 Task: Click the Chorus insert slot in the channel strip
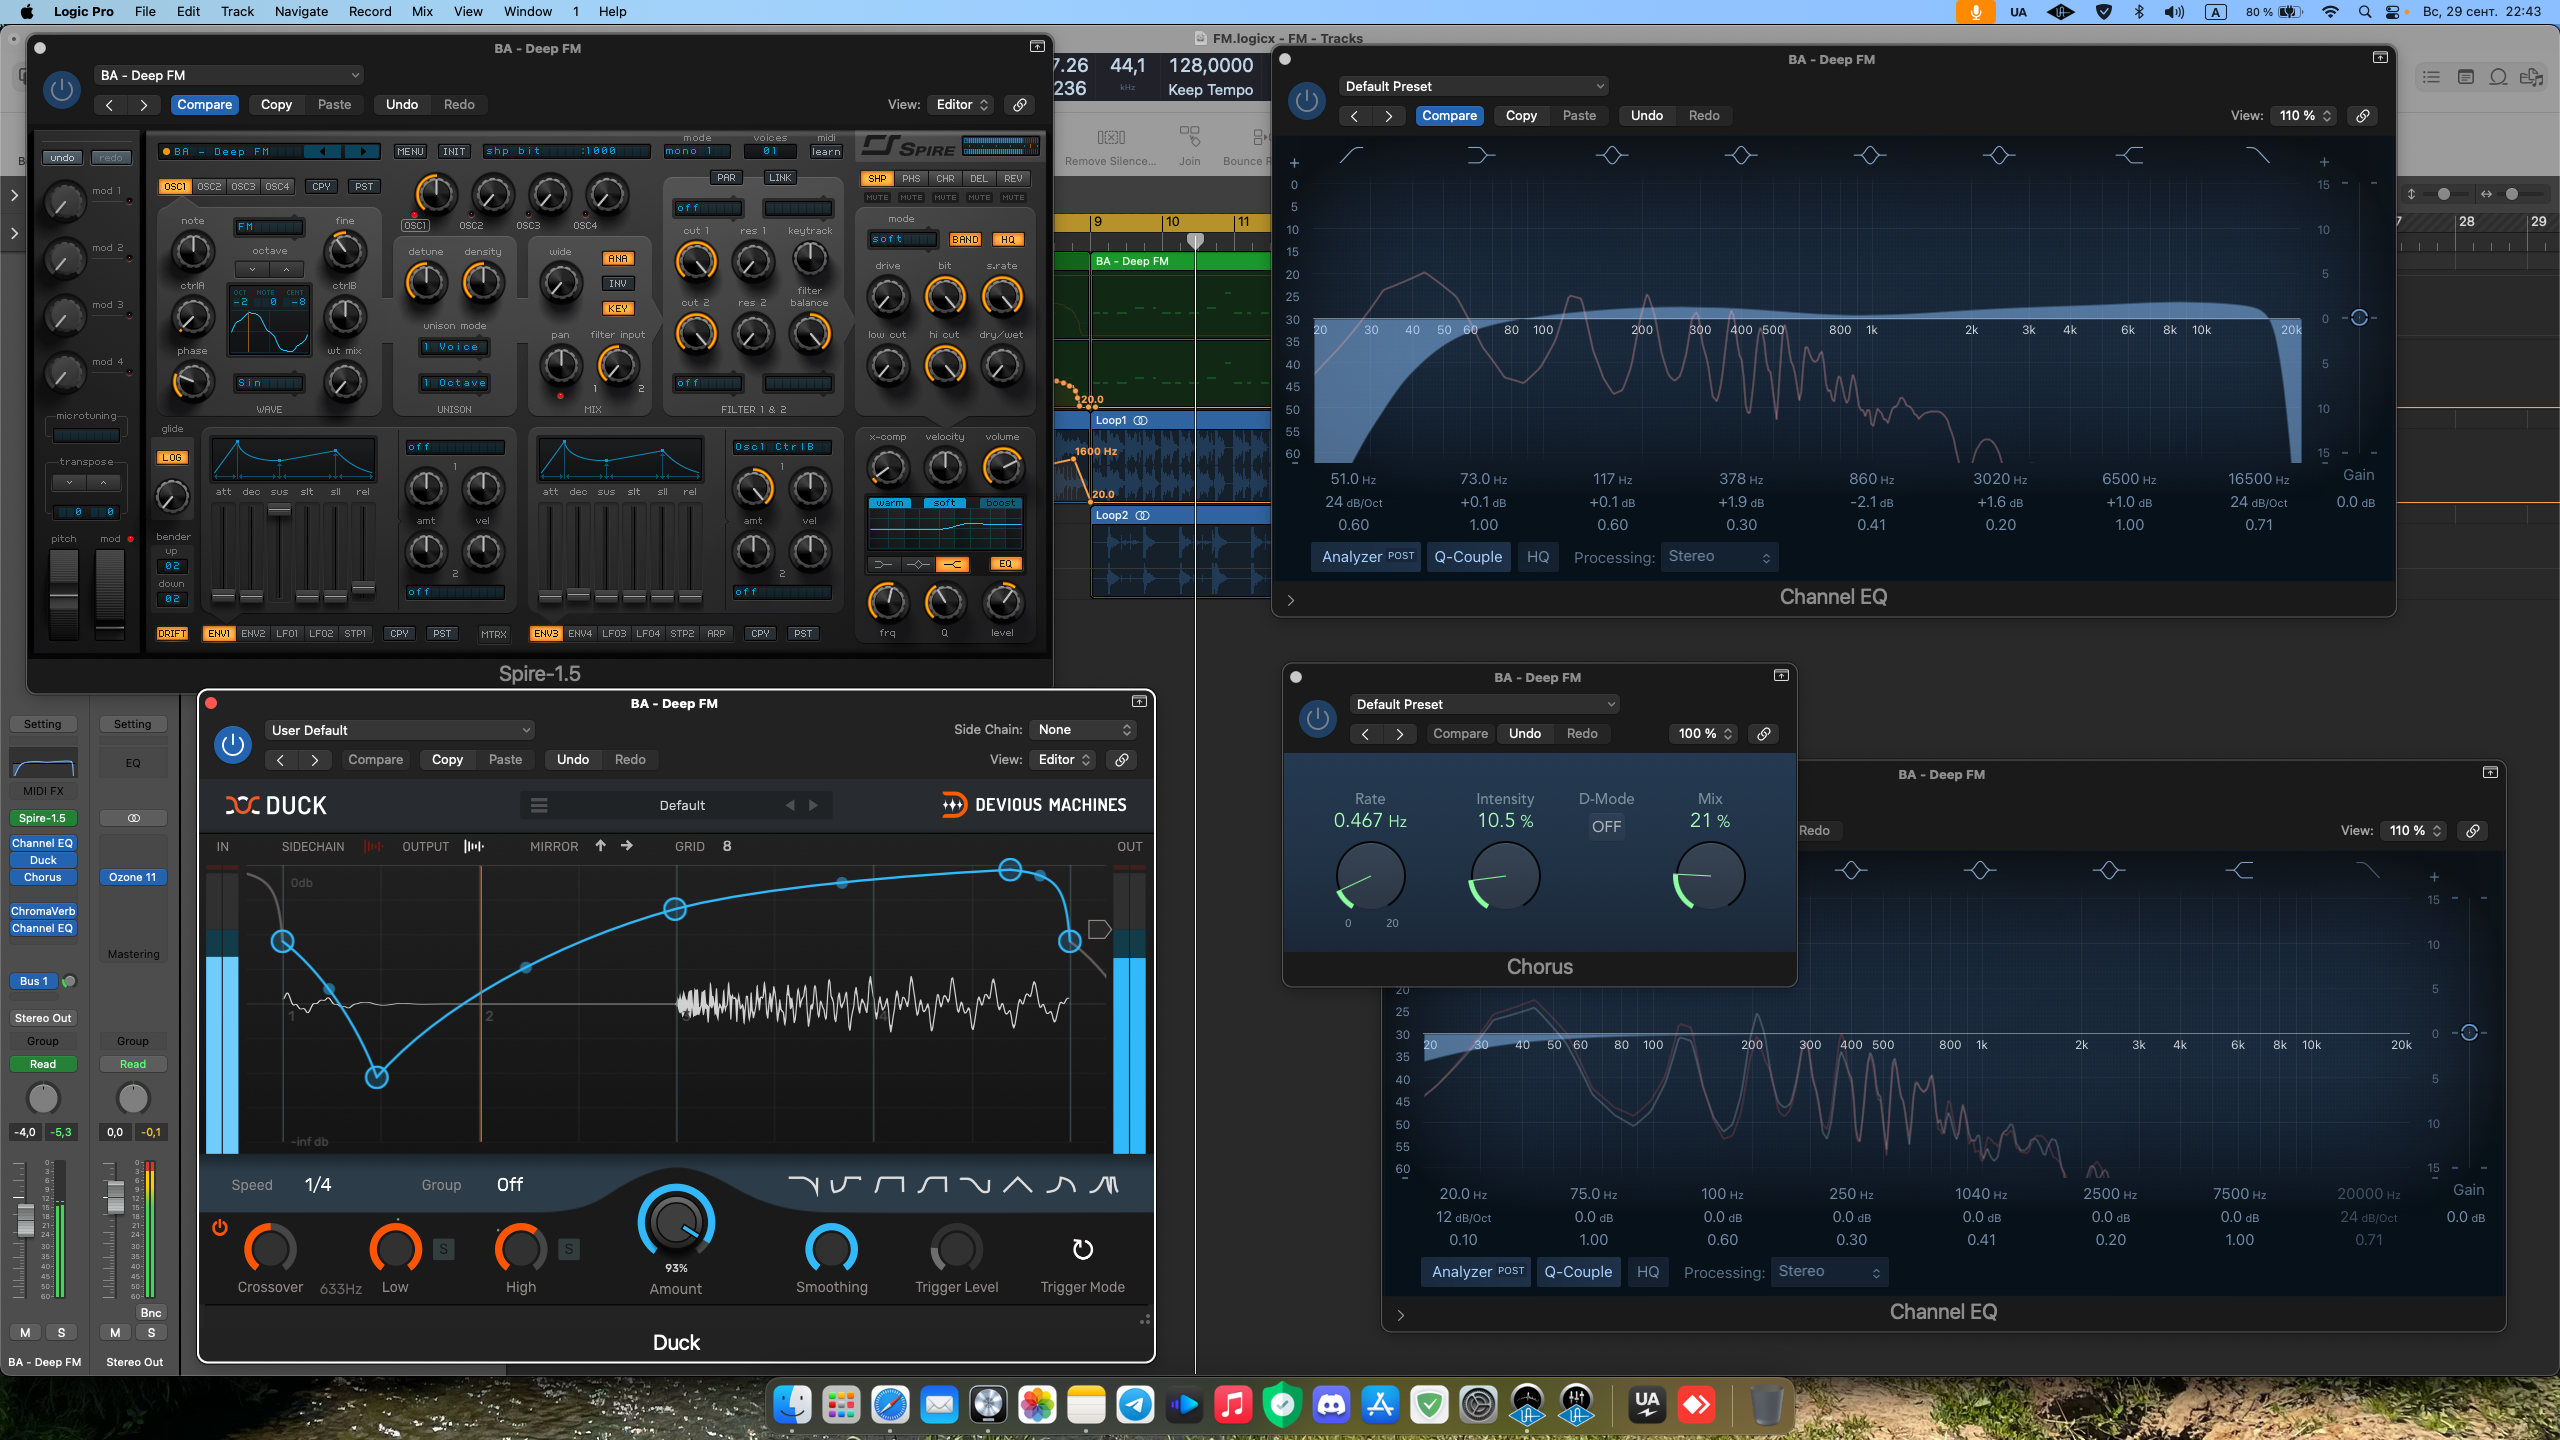click(43, 877)
